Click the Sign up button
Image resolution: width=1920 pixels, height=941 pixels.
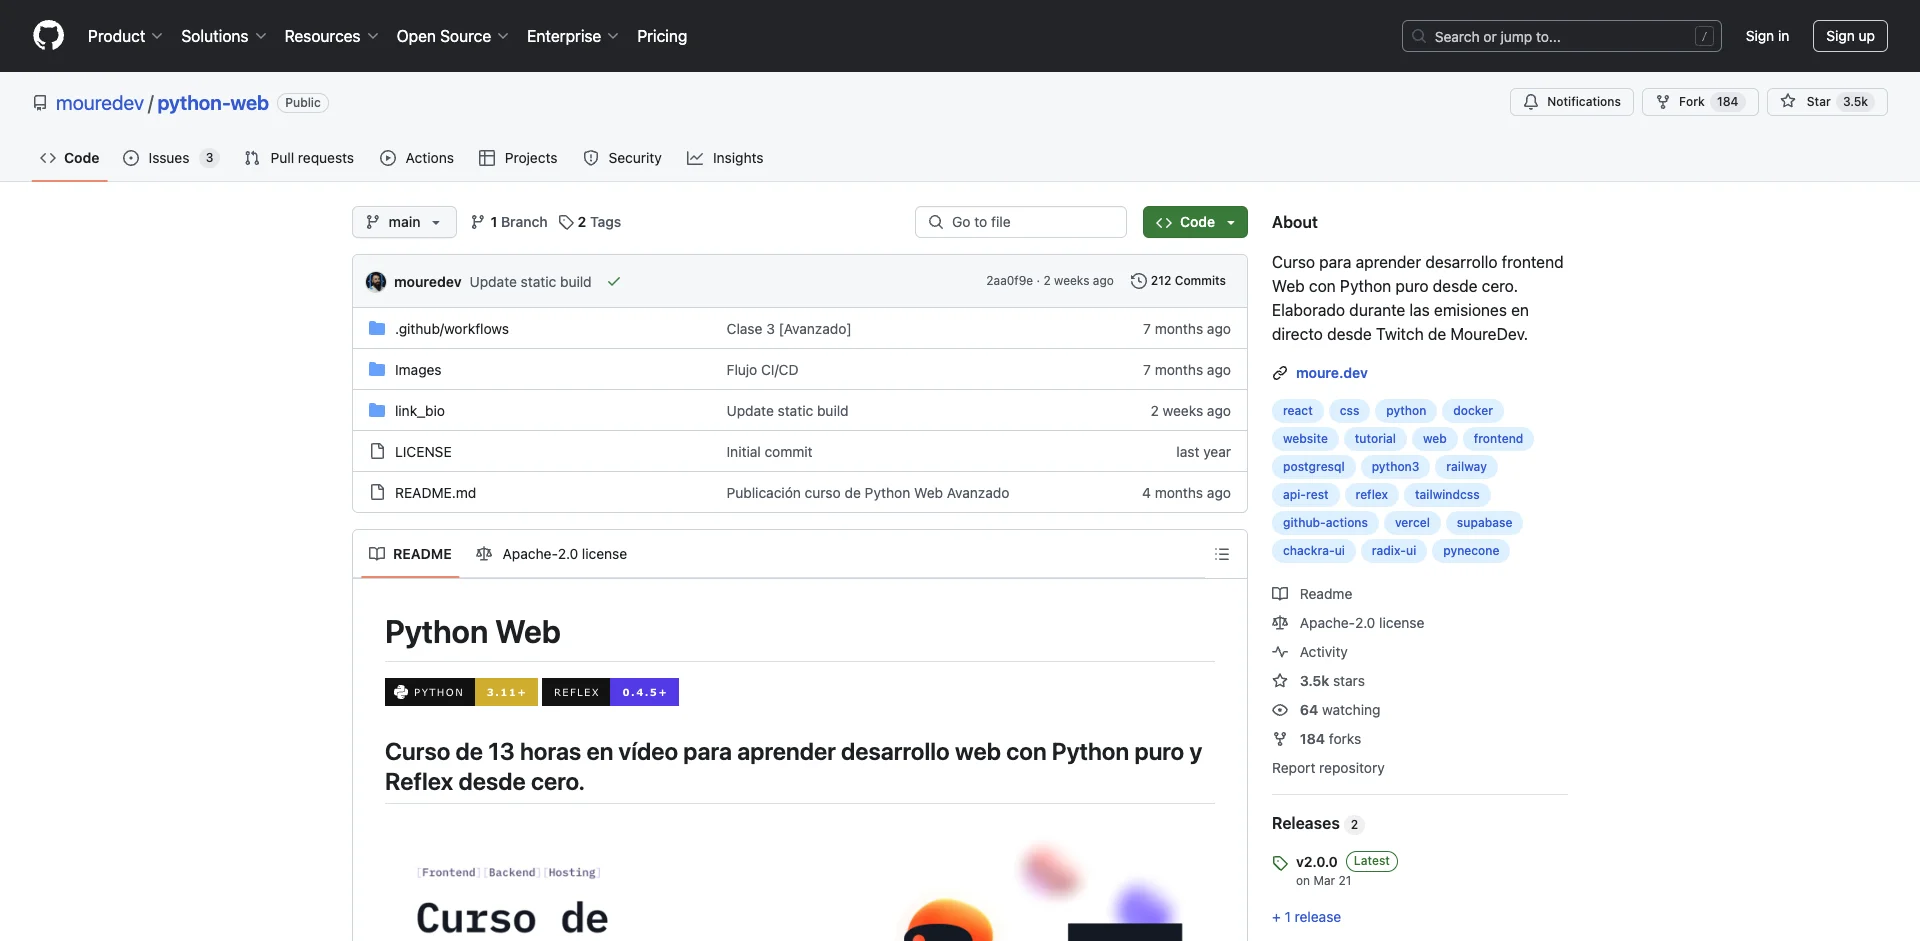click(1850, 36)
